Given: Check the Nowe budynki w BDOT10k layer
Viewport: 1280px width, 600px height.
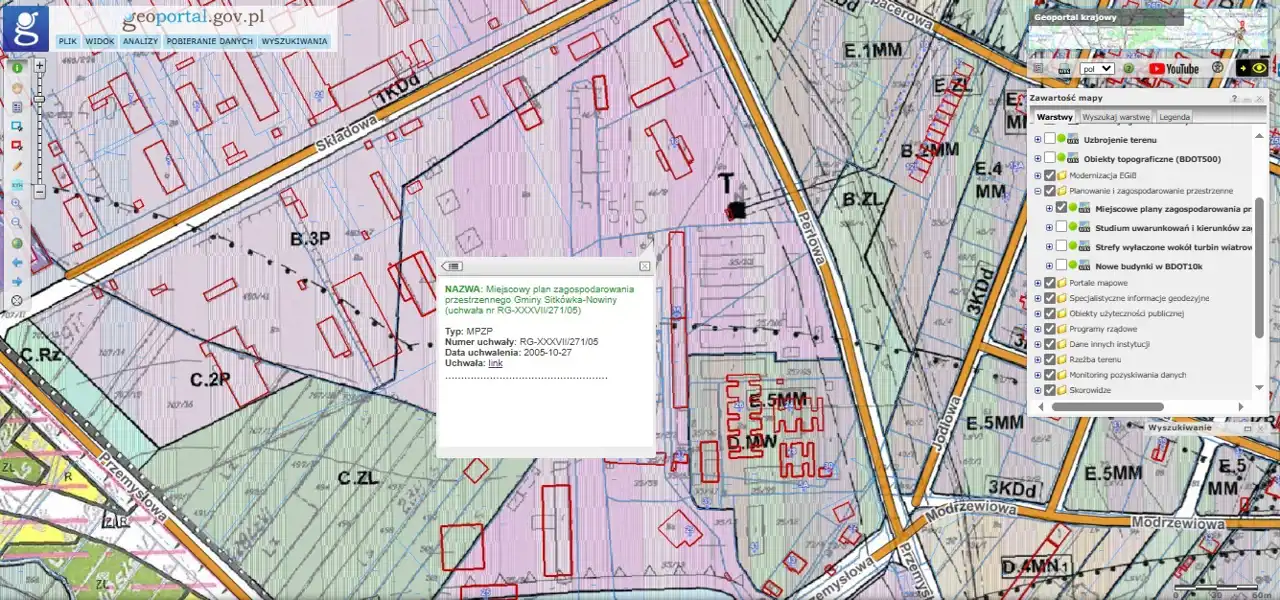Looking at the screenshot, I should point(1062,266).
